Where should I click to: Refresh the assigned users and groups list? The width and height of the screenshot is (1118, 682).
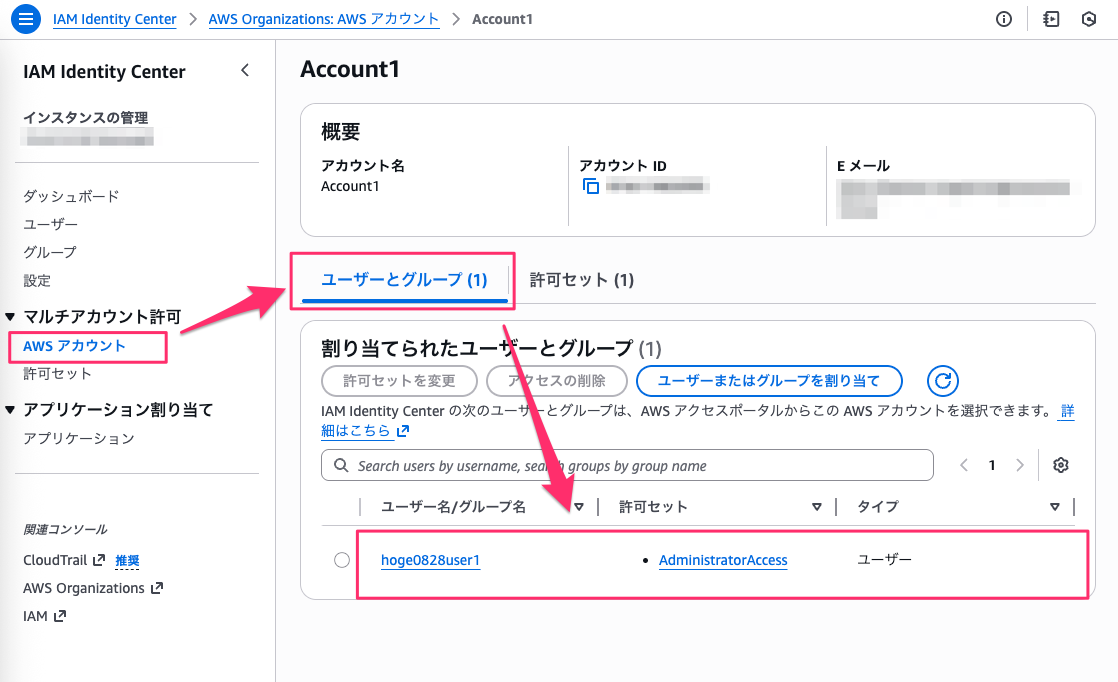tap(943, 380)
